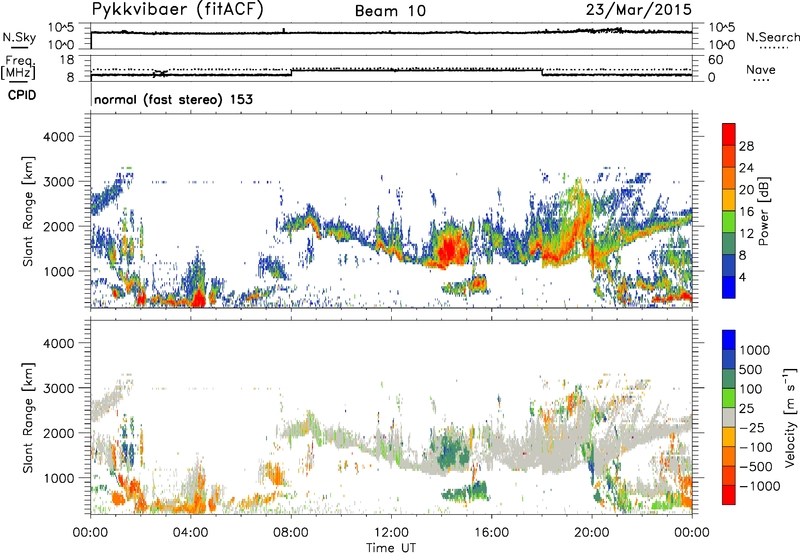Viewport: 800px width, 554px height.
Task: Click the Time UT axis title
Action: tap(391, 547)
